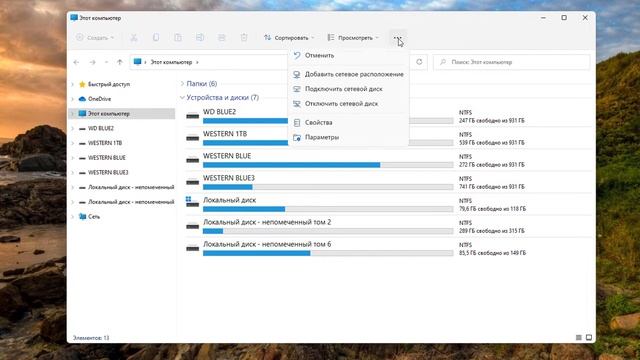The height and width of the screenshot is (360, 640).
Task: Click text 741 ГБ свободно из 931 ГБ
Action: (x=492, y=187)
